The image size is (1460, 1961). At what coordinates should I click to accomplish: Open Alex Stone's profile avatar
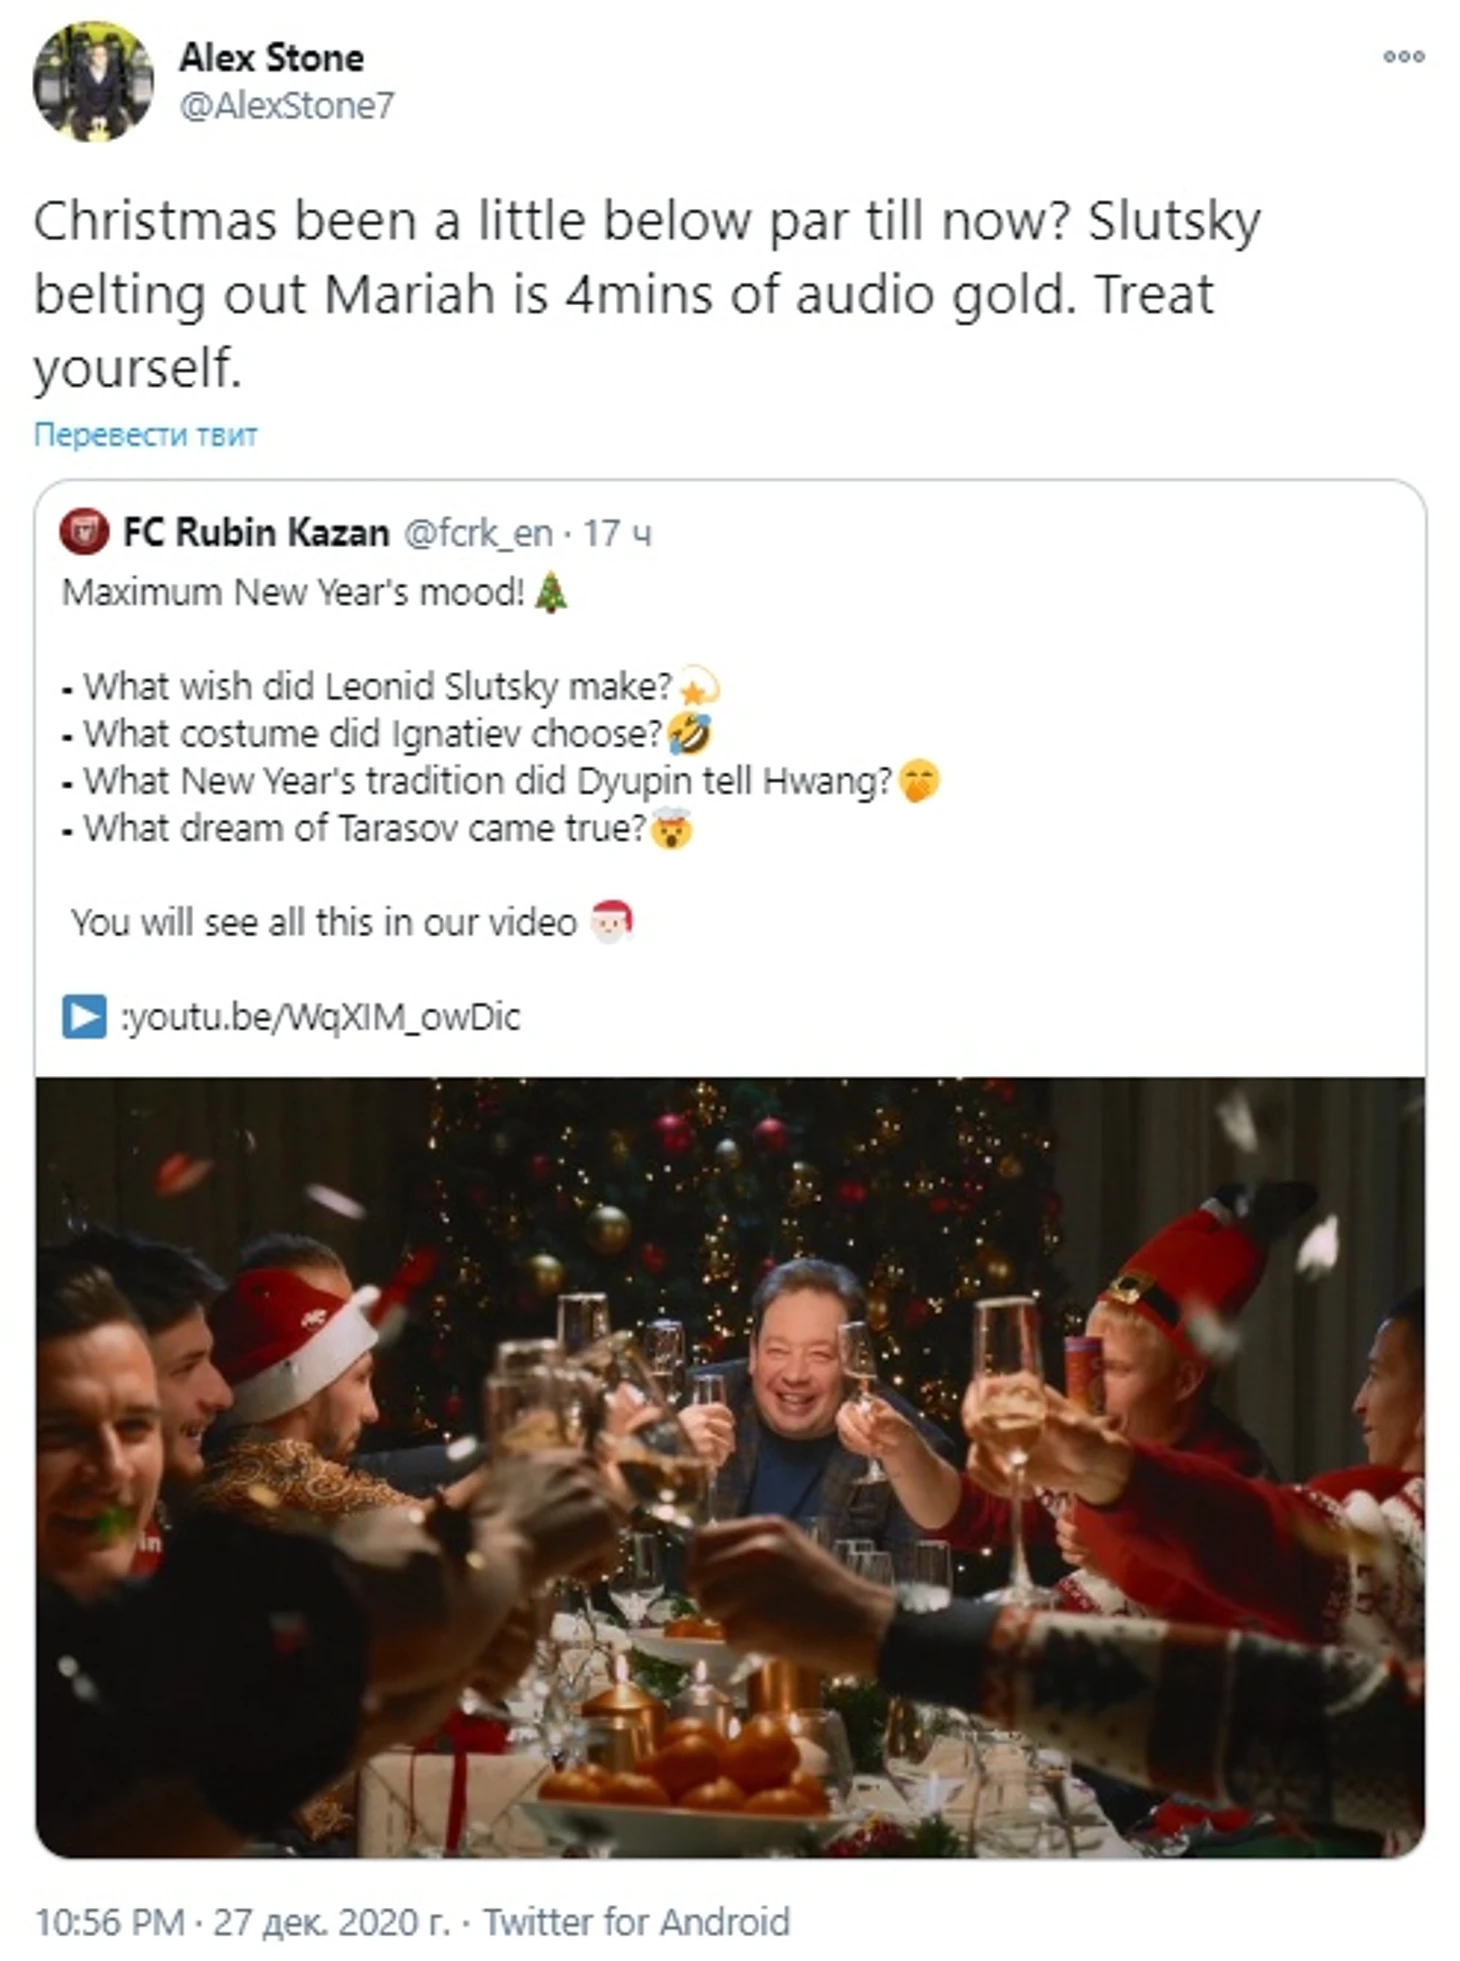click(x=93, y=81)
